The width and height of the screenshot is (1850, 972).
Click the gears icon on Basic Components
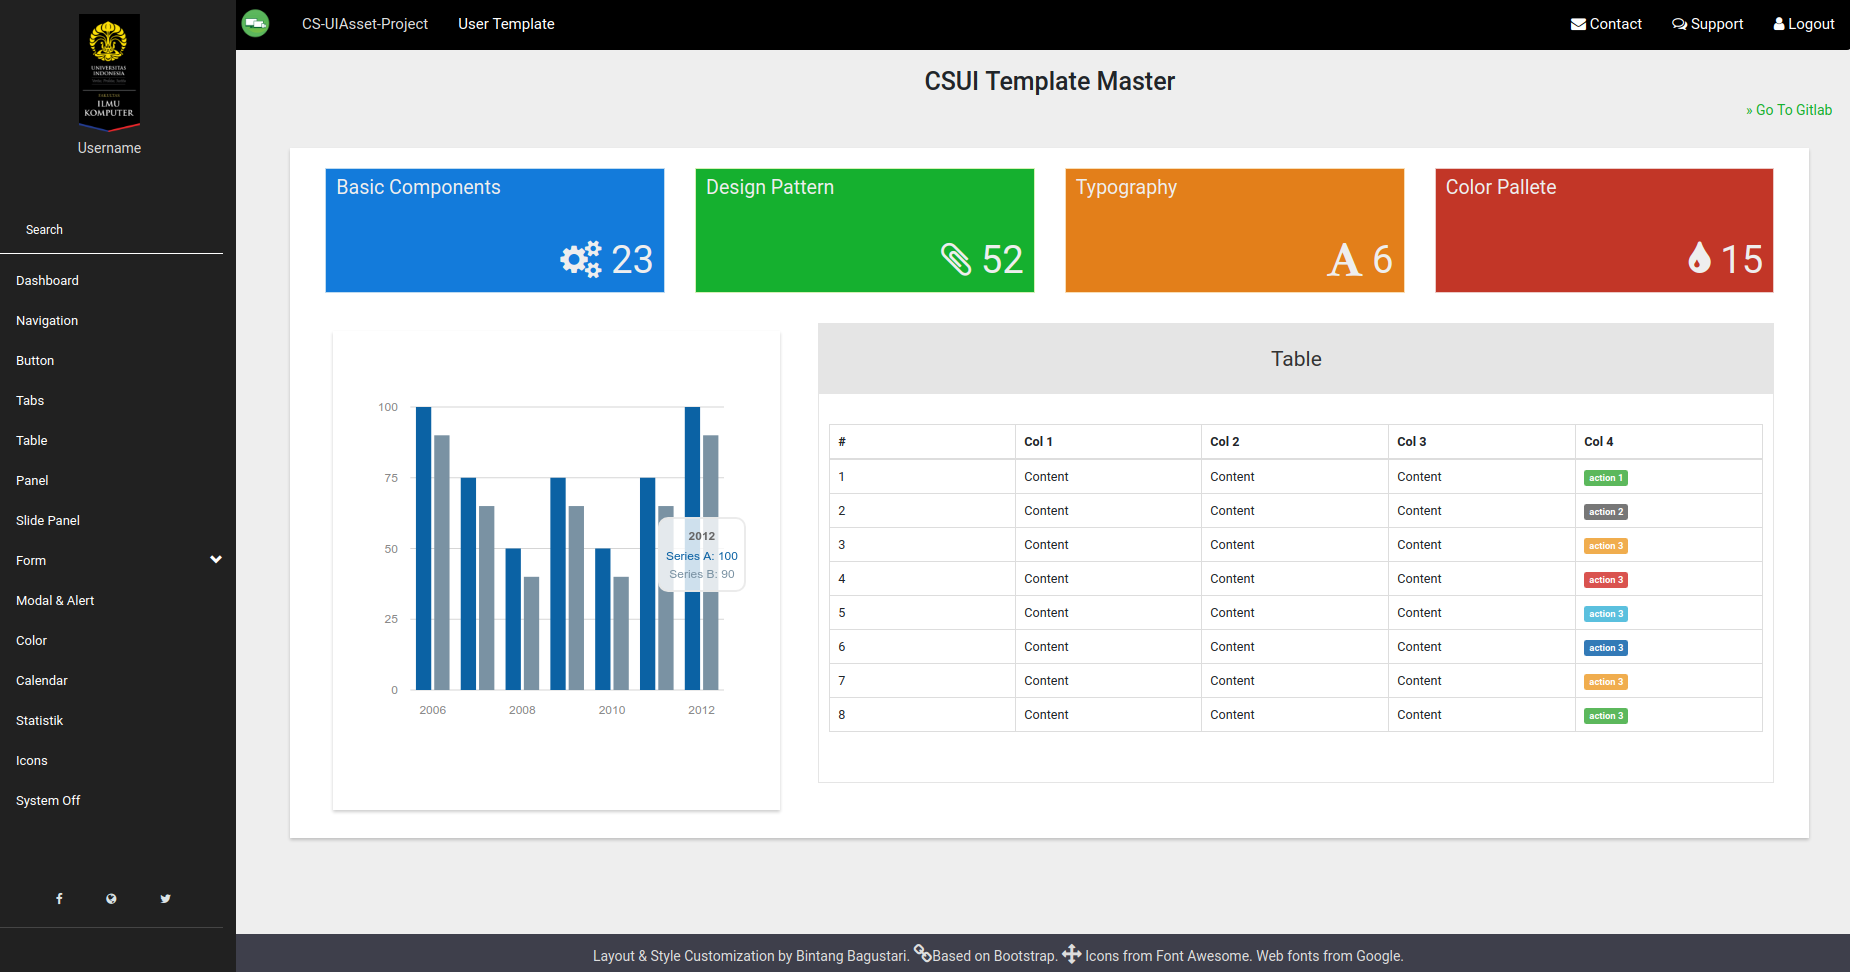580,260
